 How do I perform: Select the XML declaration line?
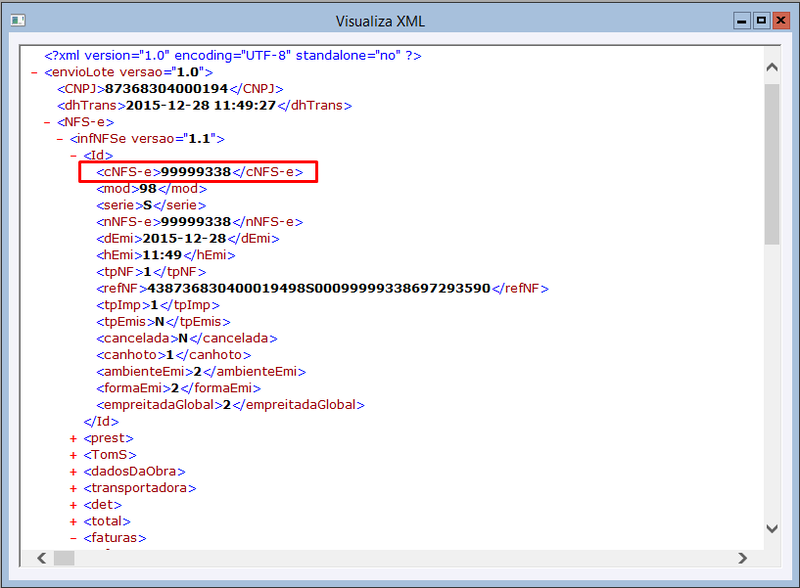click(x=233, y=56)
